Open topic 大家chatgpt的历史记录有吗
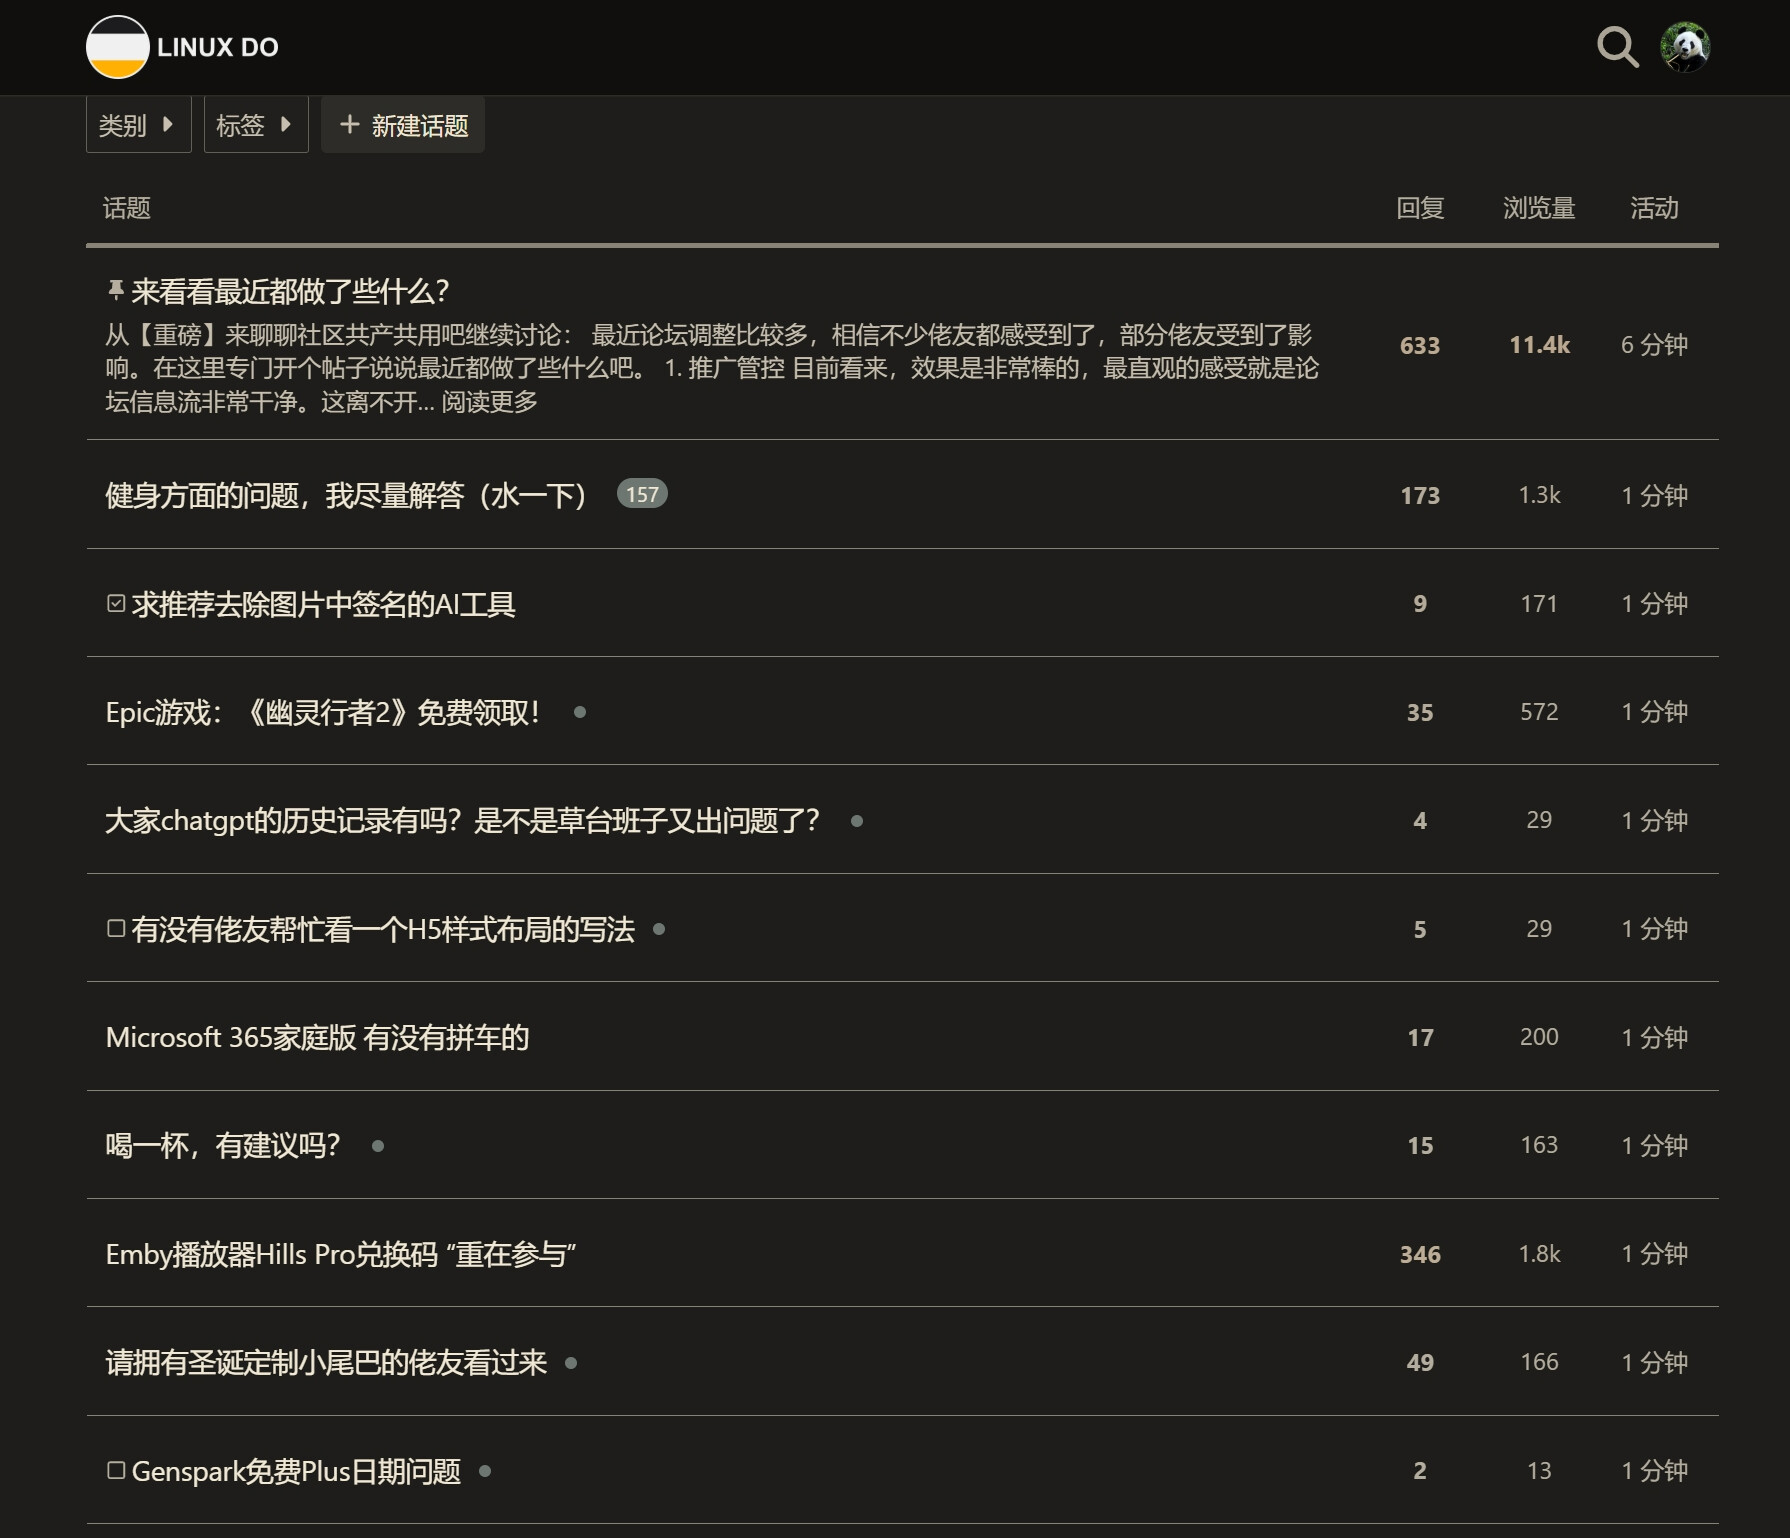This screenshot has height=1538, width=1790. [462, 821]
